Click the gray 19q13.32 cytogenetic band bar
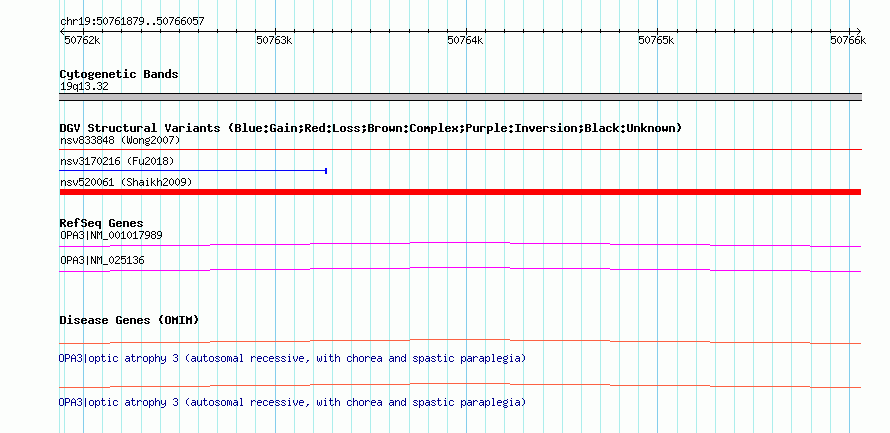Viewport: 890px width, 433px height. coord(460,97)
